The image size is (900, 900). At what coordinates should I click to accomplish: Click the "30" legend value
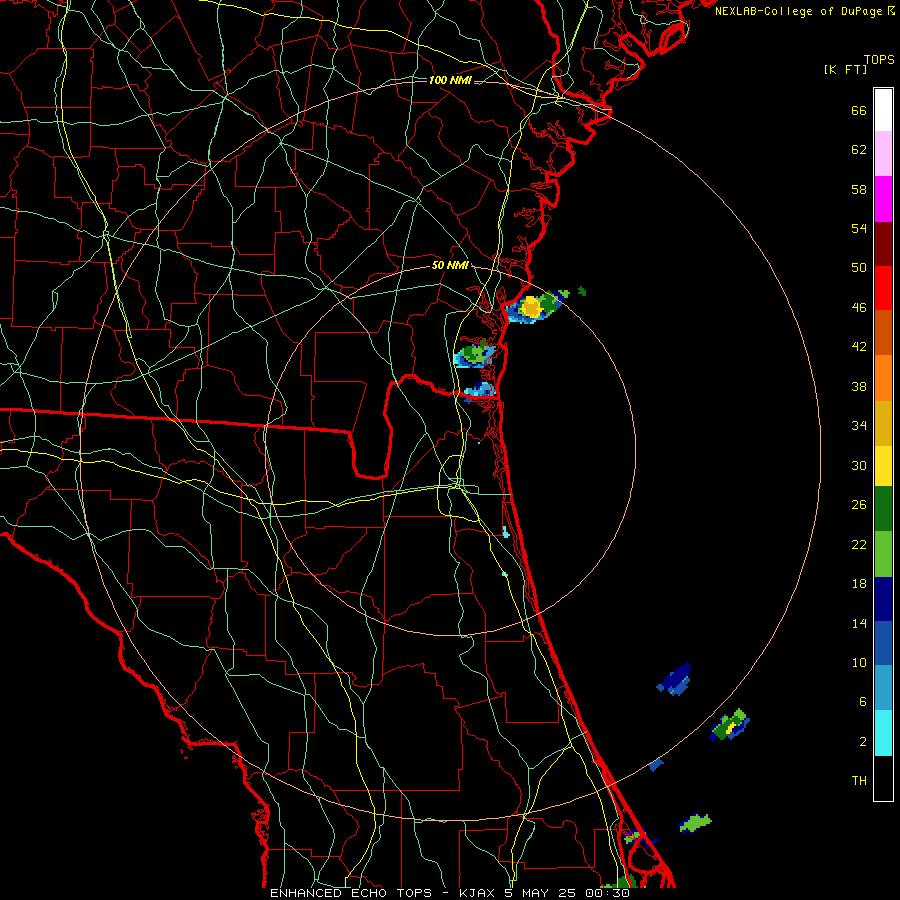[859, 465]
